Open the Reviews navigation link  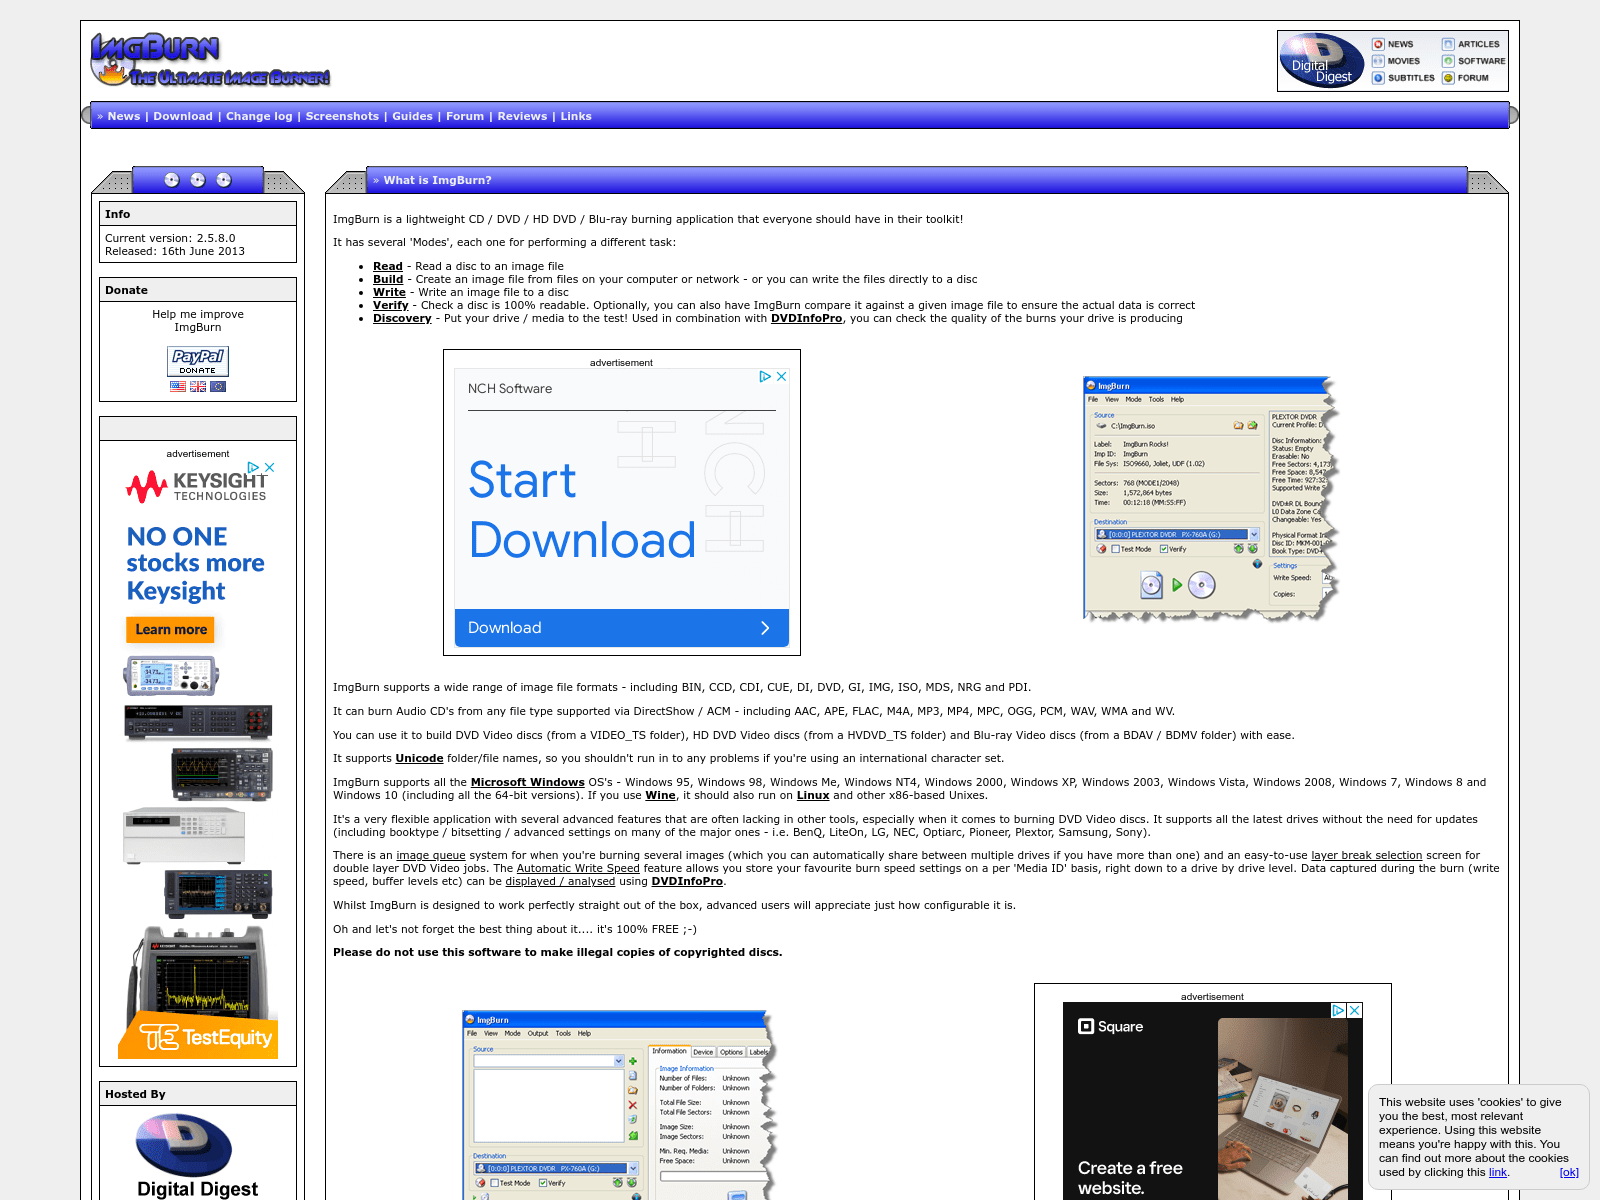pos(522,116)
